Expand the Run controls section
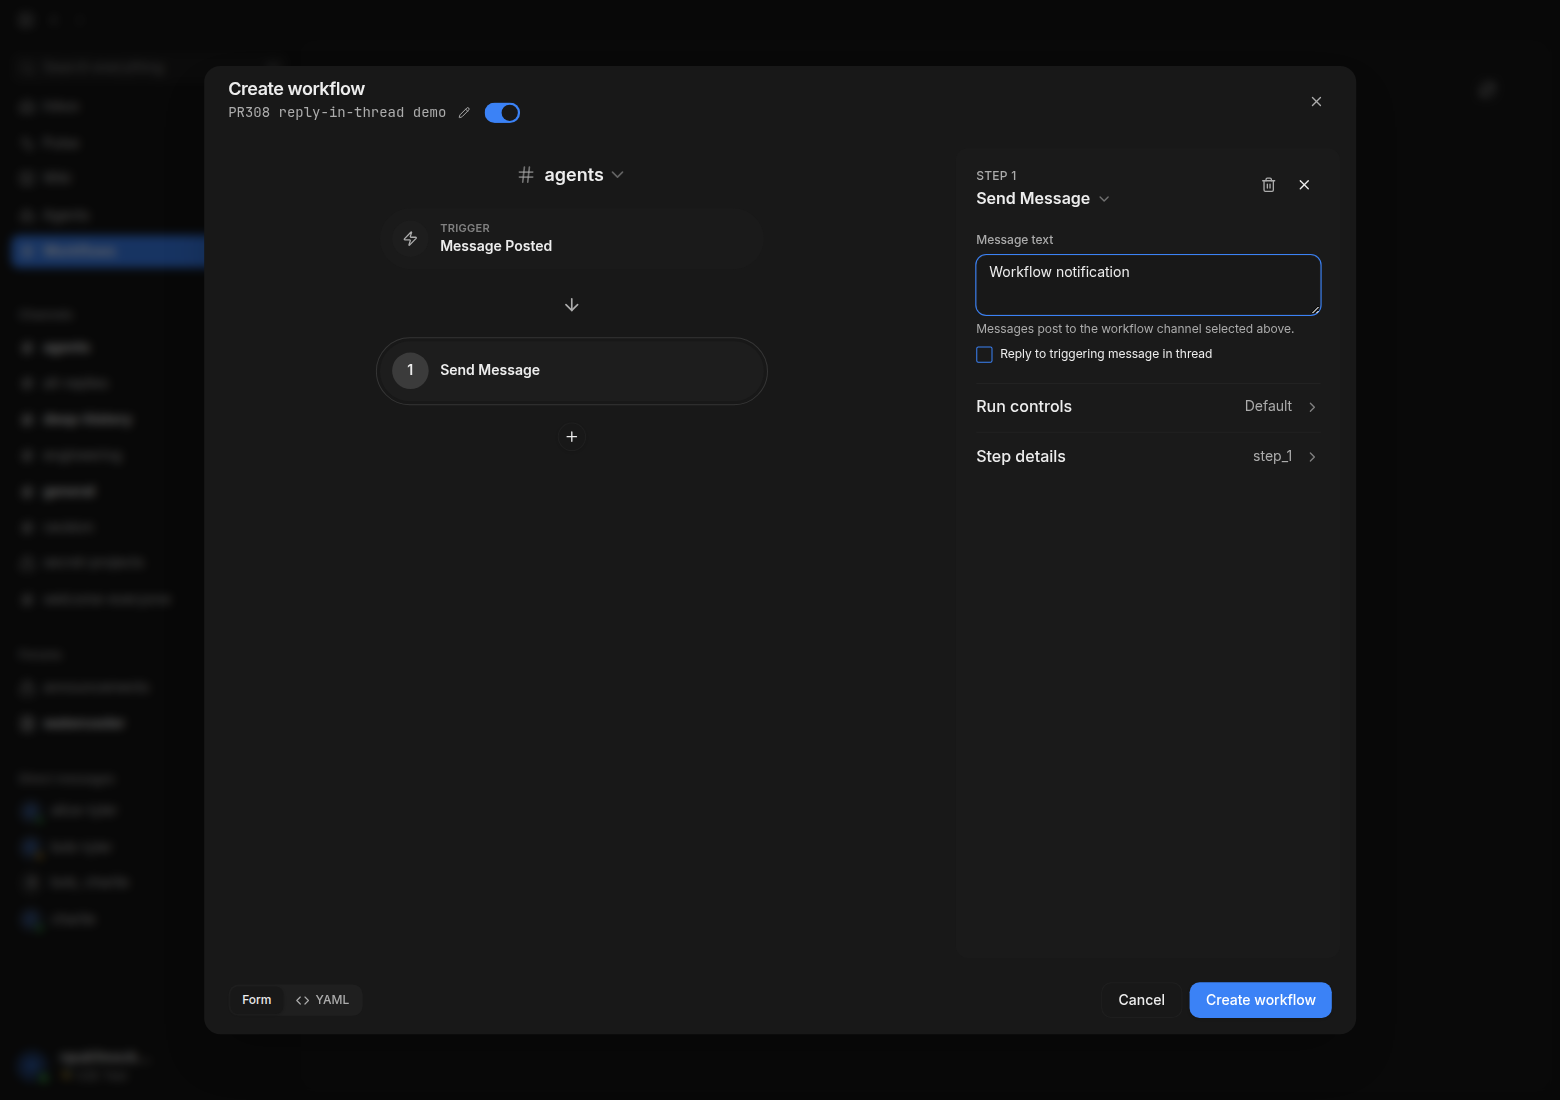This screenshot has width=1560, height=1100. point(1148,407)
